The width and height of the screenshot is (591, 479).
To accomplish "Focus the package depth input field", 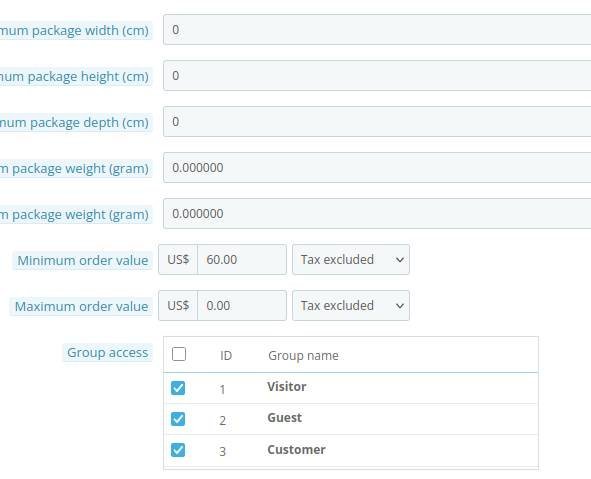I will pos(377,122).
